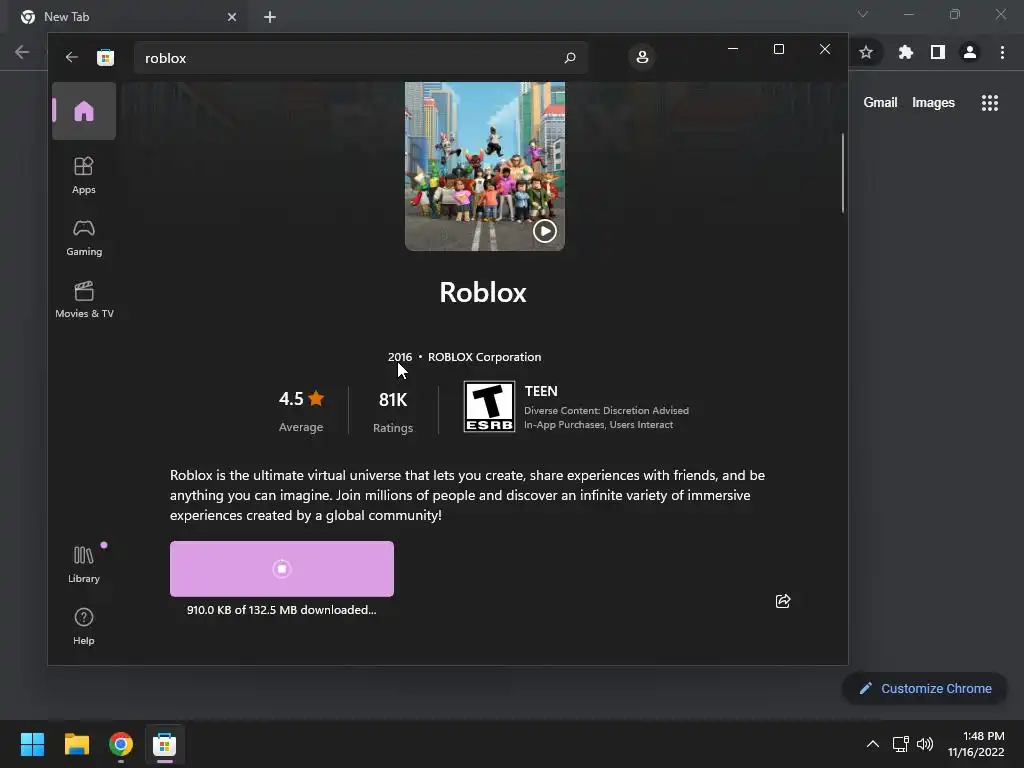Select the New Tab tab in Chrome
This screenshot has width=1024, height=768.
(x=128, y=17)
